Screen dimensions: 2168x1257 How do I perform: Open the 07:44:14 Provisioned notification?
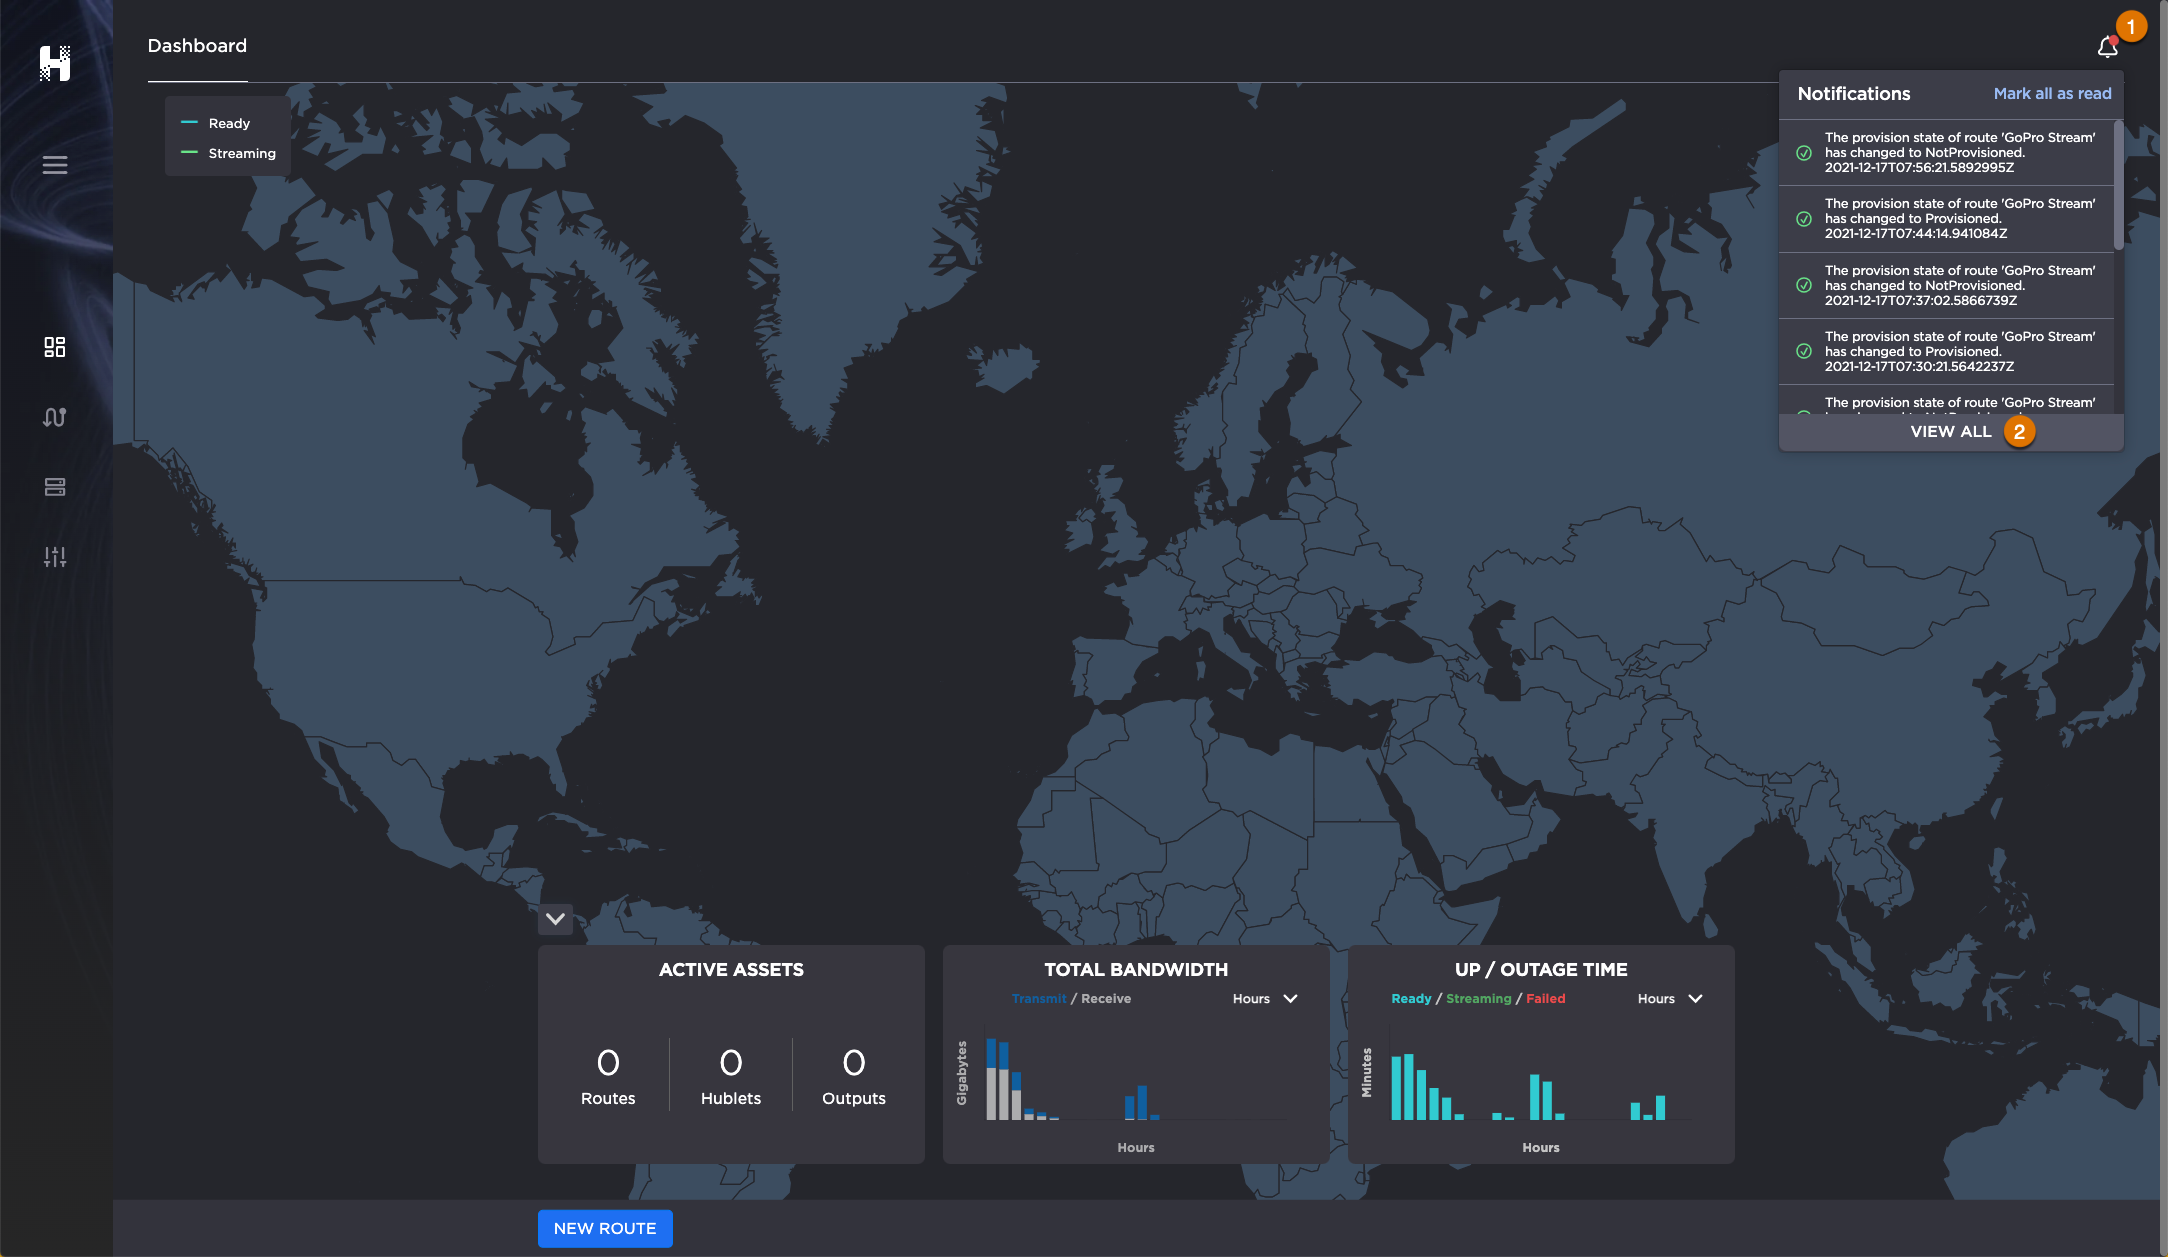click(x=1958, y=219)
